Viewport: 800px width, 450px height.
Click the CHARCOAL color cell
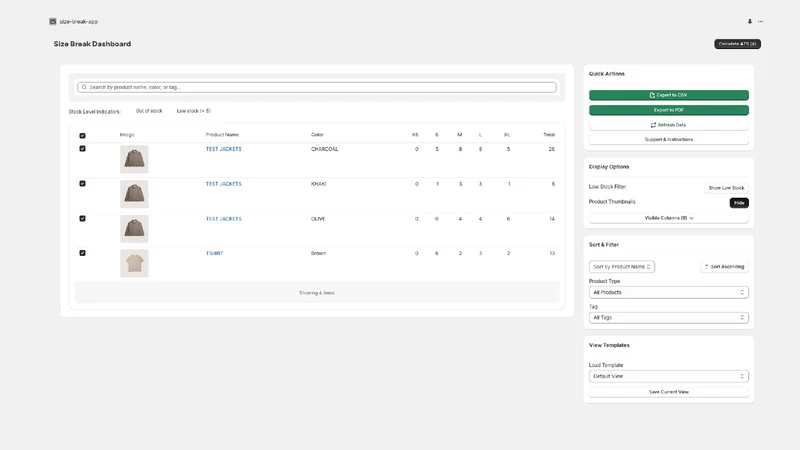tap(324, 149)
